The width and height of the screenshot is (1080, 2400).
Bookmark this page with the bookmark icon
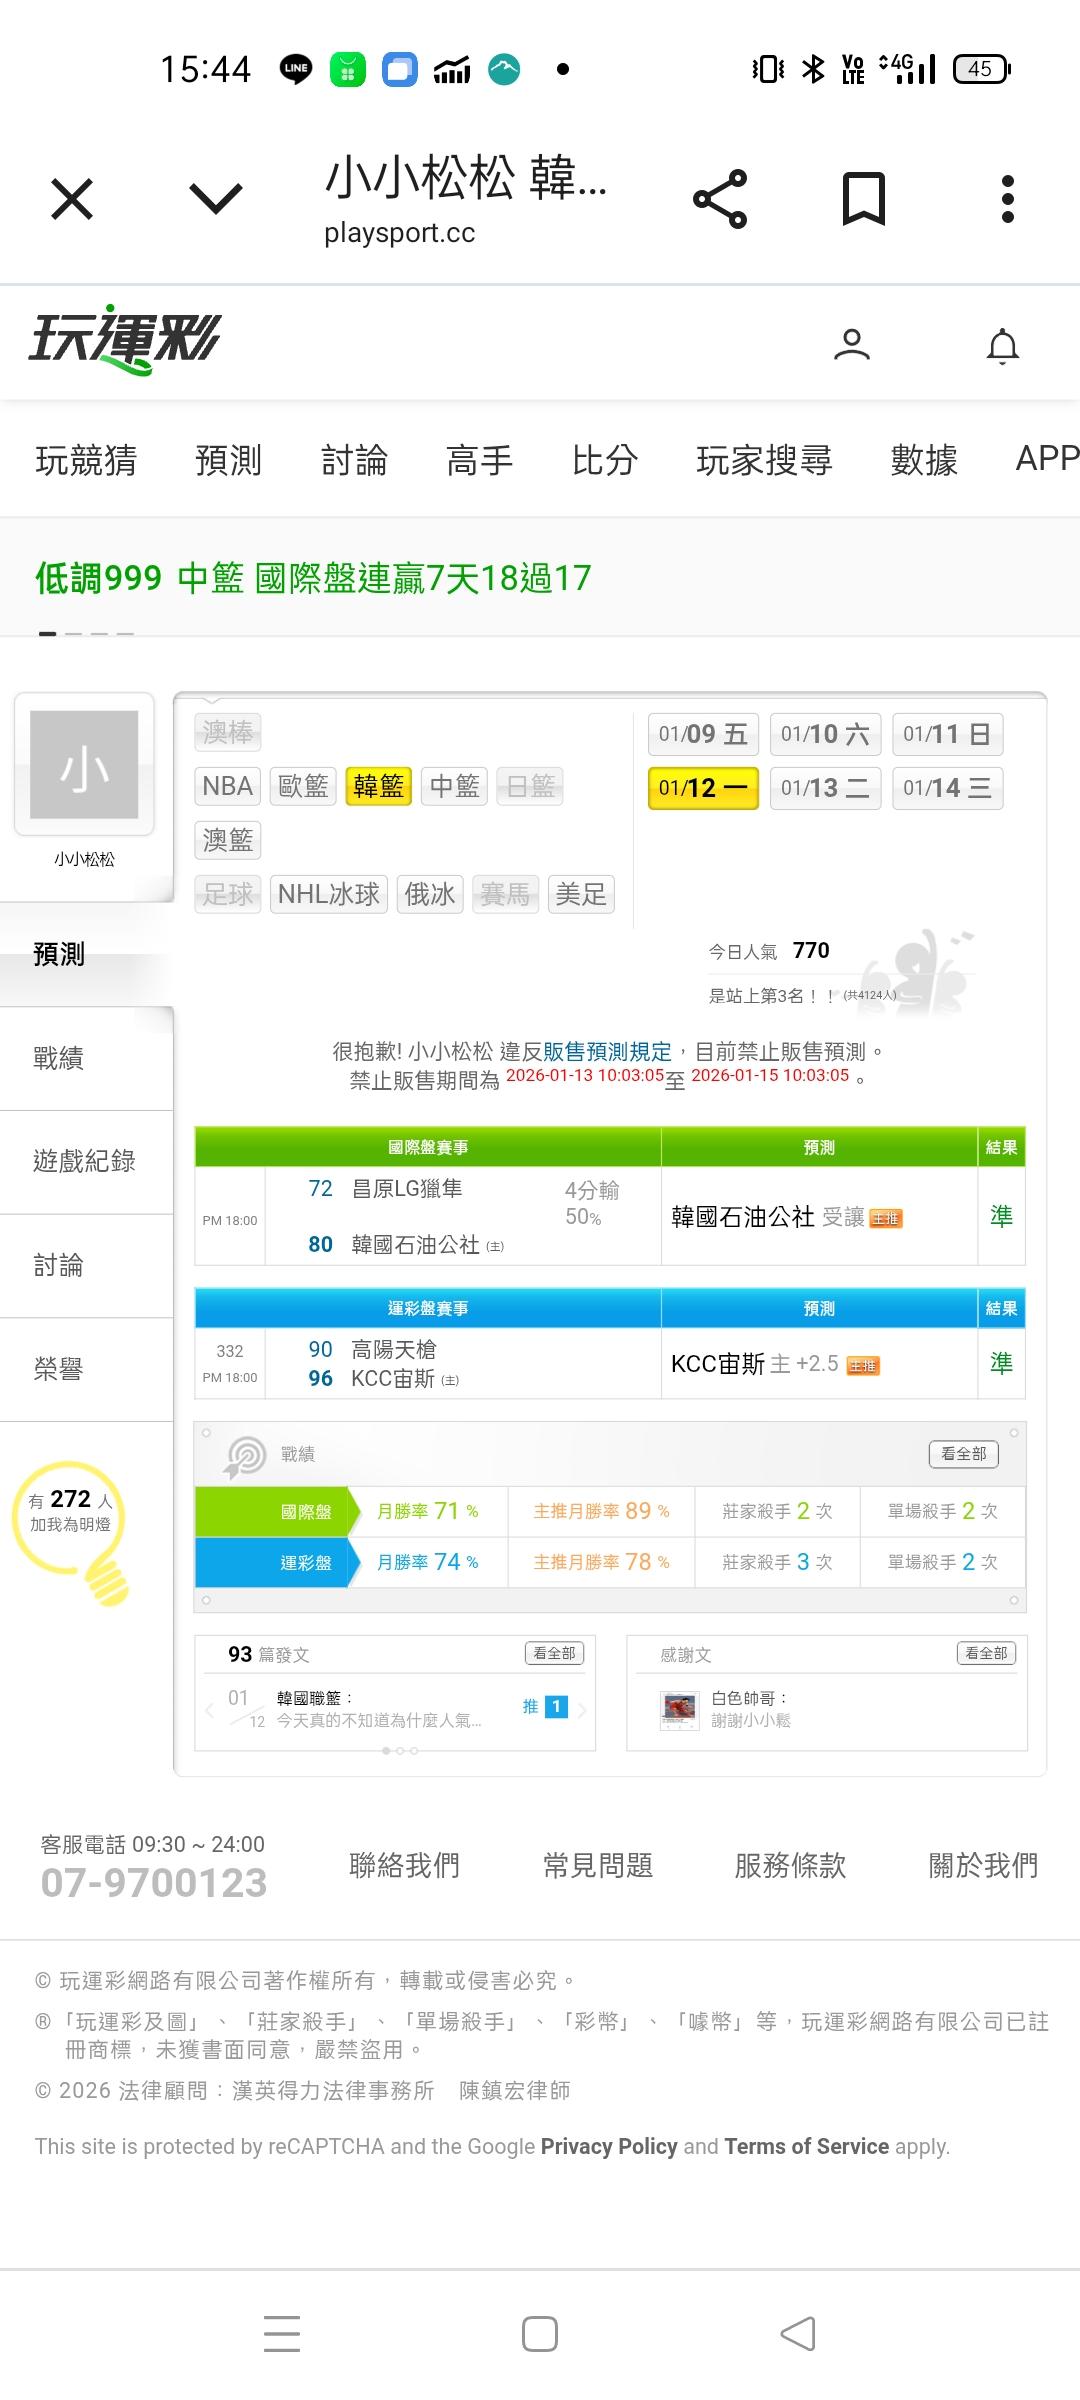pos(863,199)
